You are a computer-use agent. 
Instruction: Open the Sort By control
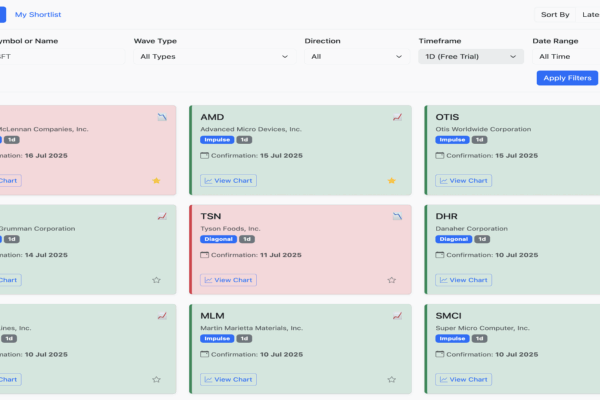coord(555,15)
